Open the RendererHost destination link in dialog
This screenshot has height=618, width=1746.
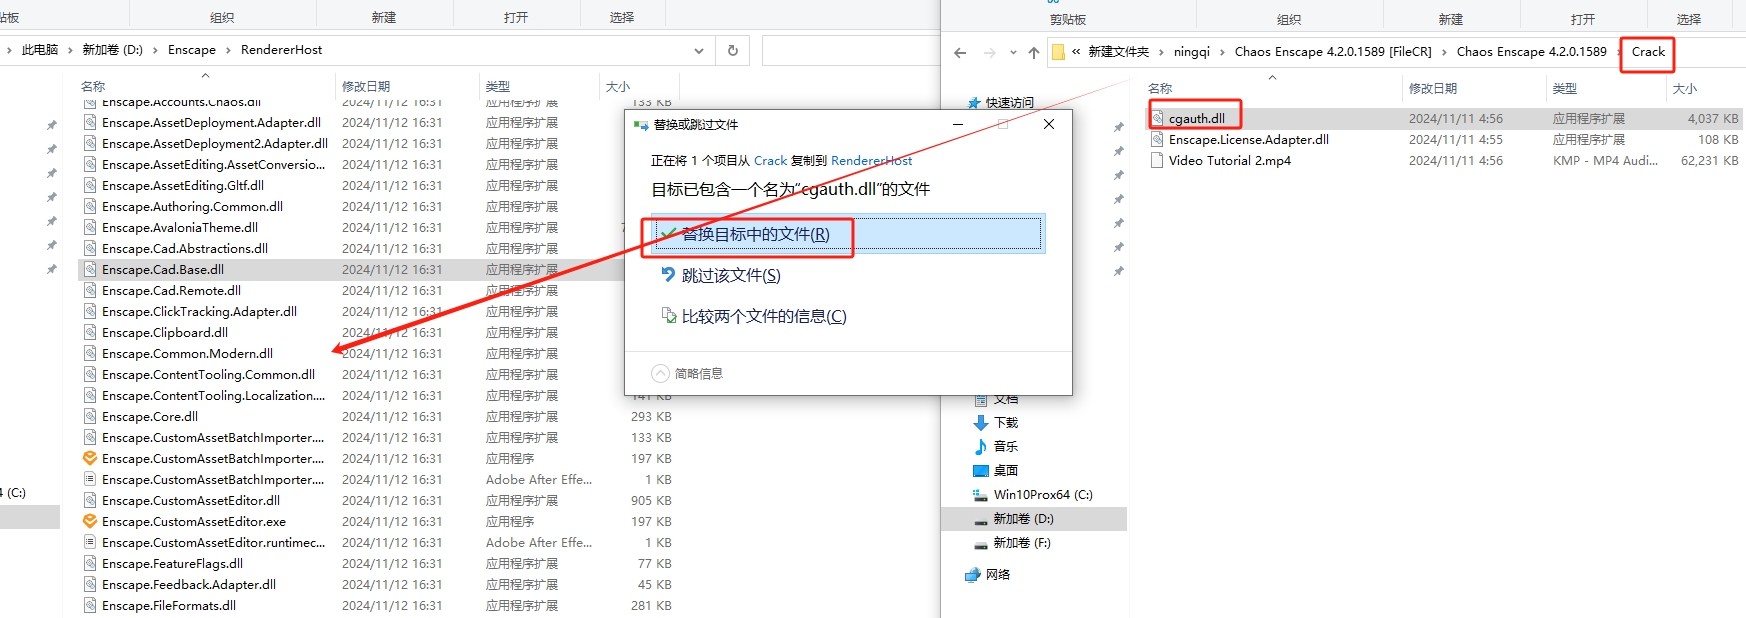(871, 160)
